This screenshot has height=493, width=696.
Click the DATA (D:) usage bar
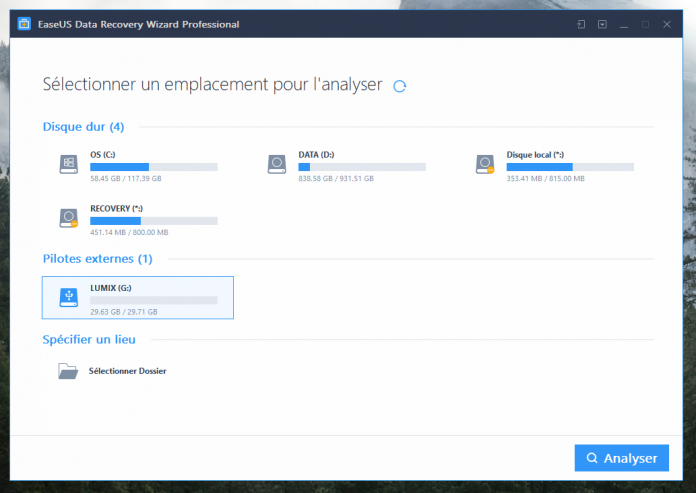(x=362, y=167)
